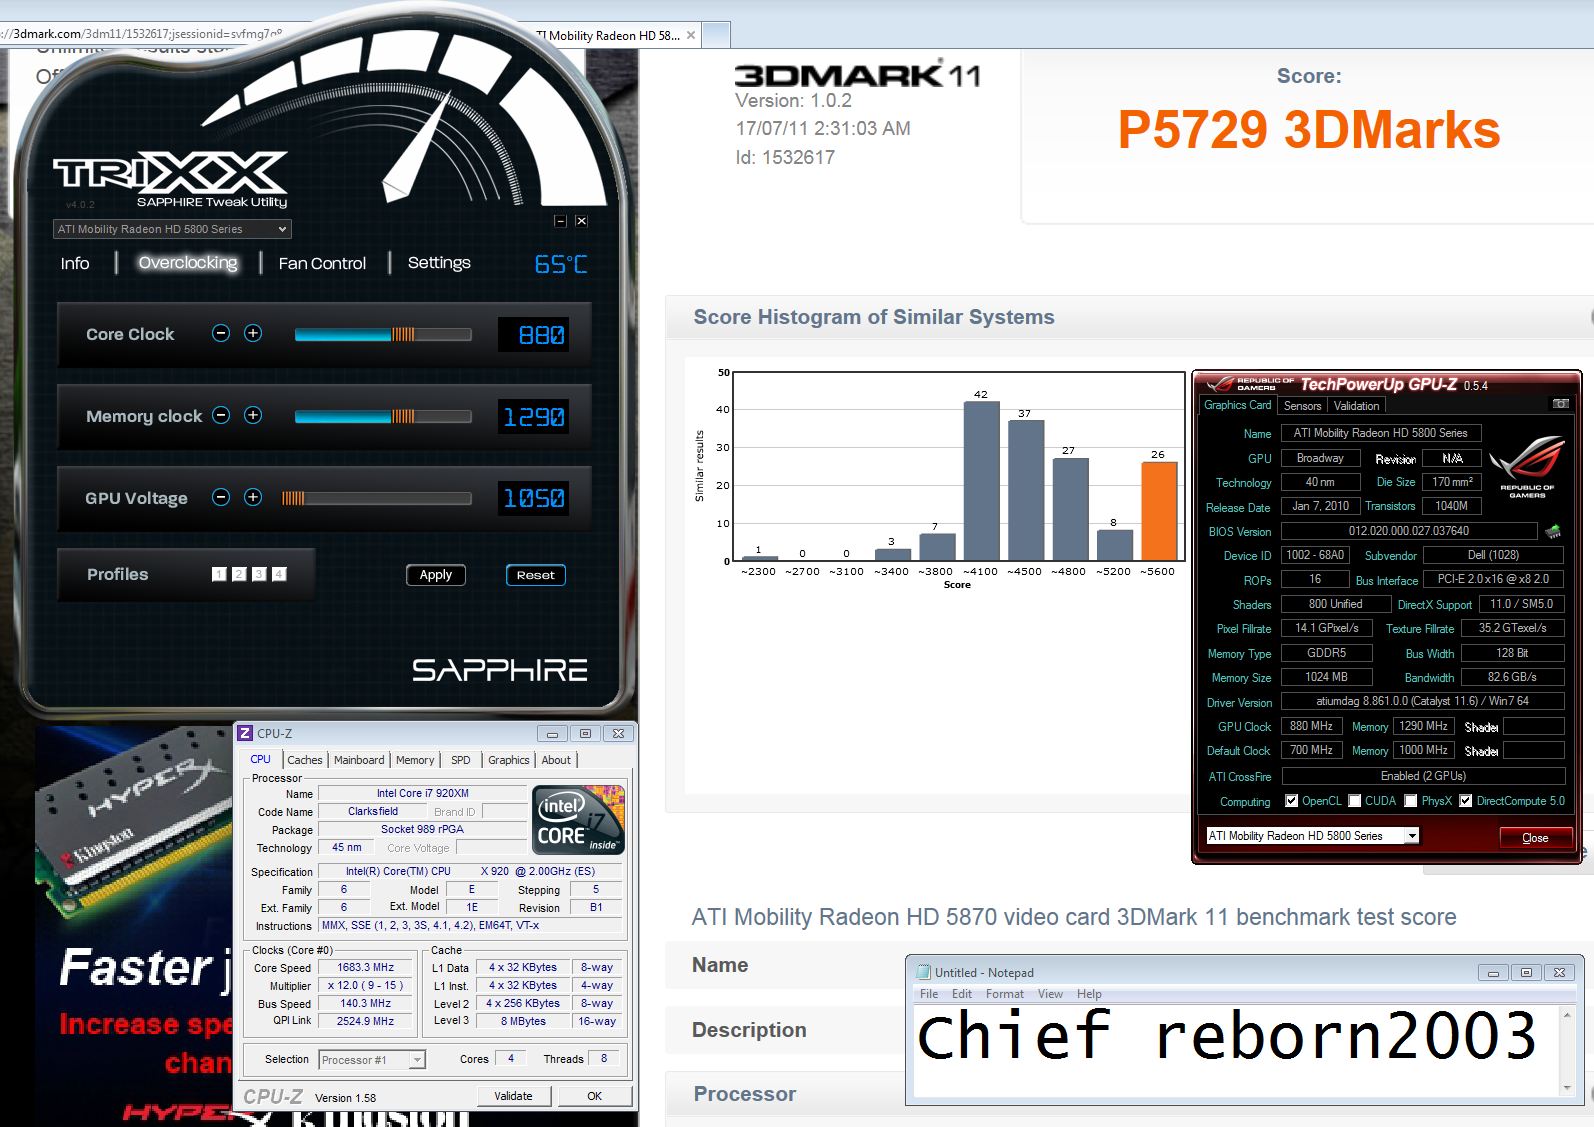1594x1127 pixels.
Task: Increase Memory clock with the plus icon
Action: tap(253, 415)
